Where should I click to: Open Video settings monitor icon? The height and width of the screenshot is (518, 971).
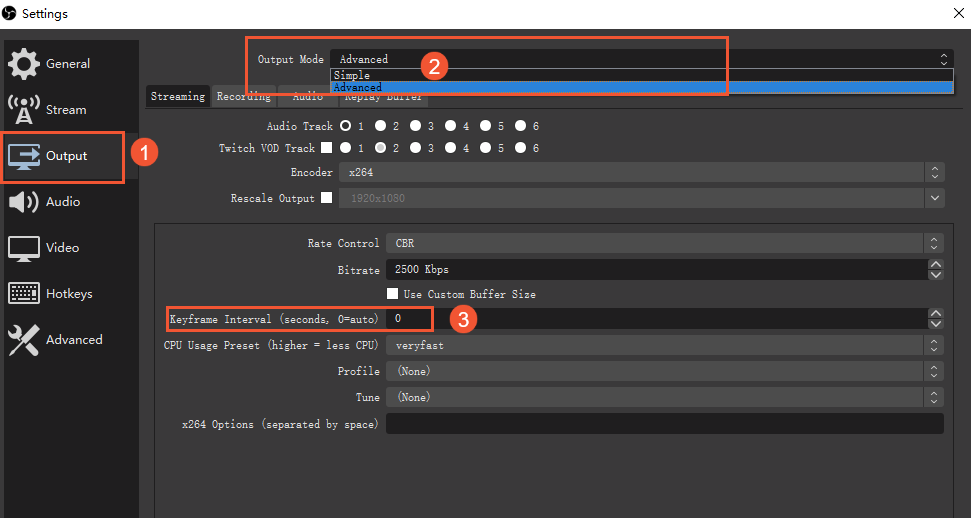pos(24,248)
